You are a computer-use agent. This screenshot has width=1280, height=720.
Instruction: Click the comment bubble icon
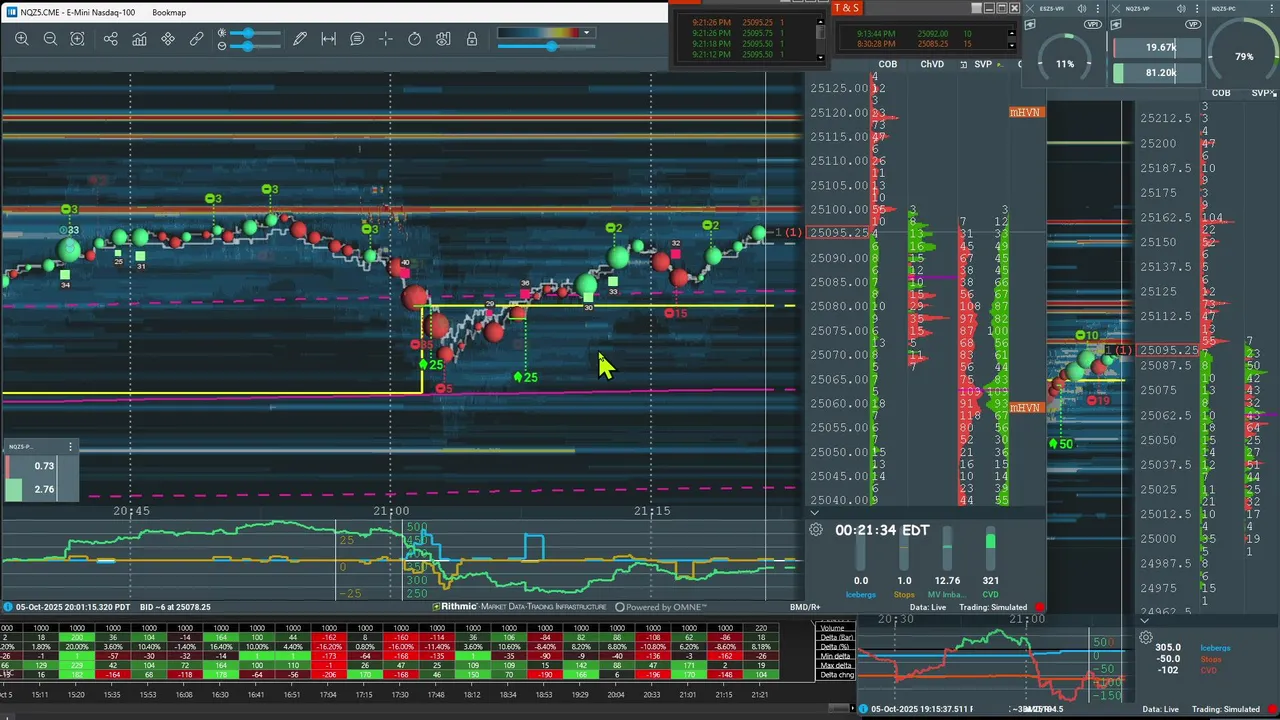tap(357, 39)
